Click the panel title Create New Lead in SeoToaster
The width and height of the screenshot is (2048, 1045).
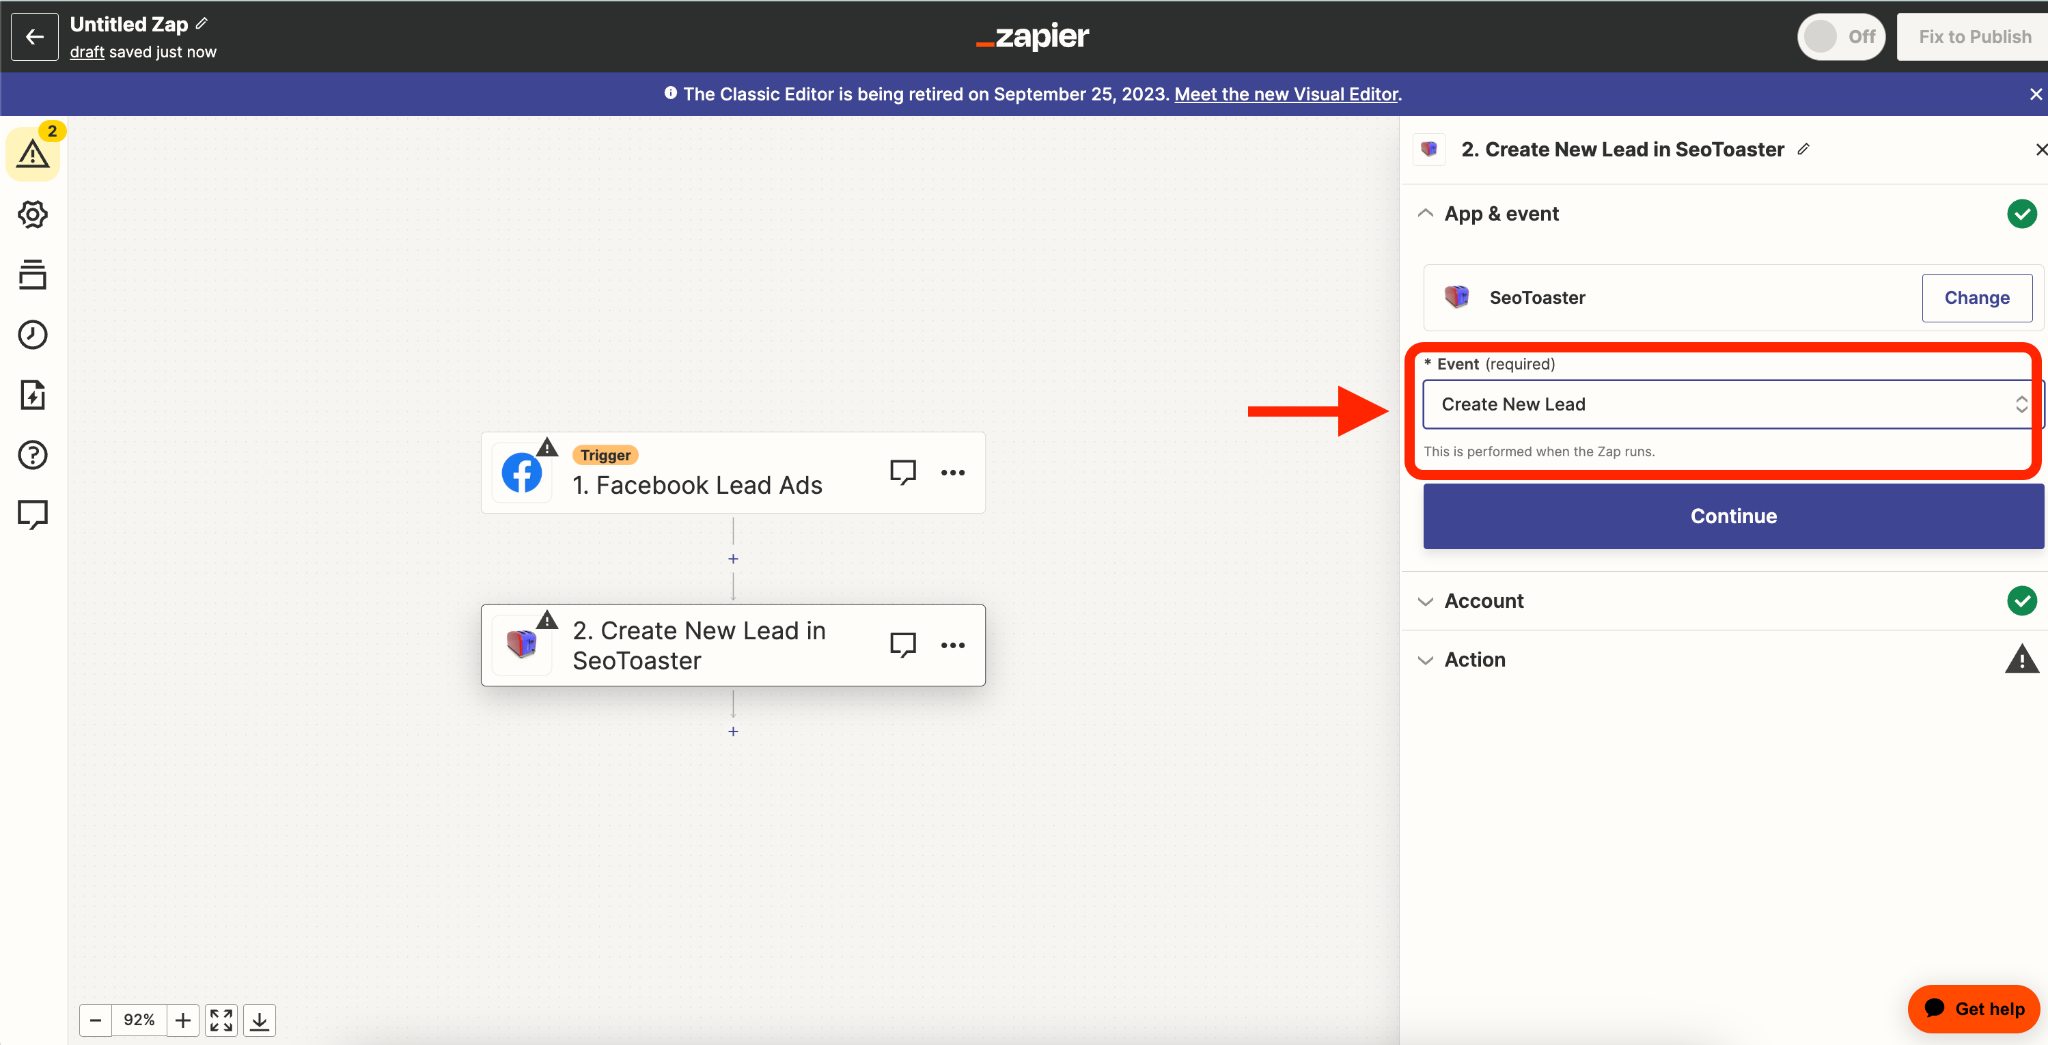coord(1622,149)
